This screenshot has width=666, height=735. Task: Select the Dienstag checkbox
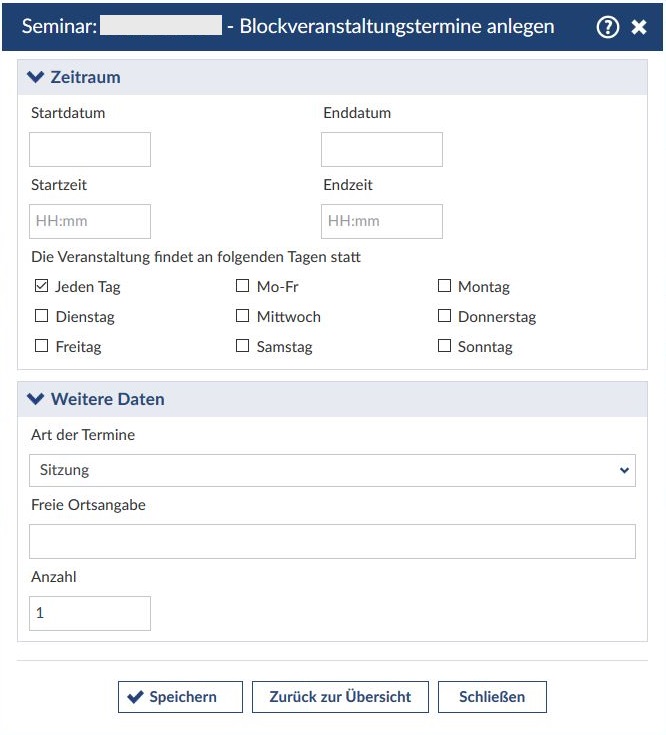(x=42, y=317)
